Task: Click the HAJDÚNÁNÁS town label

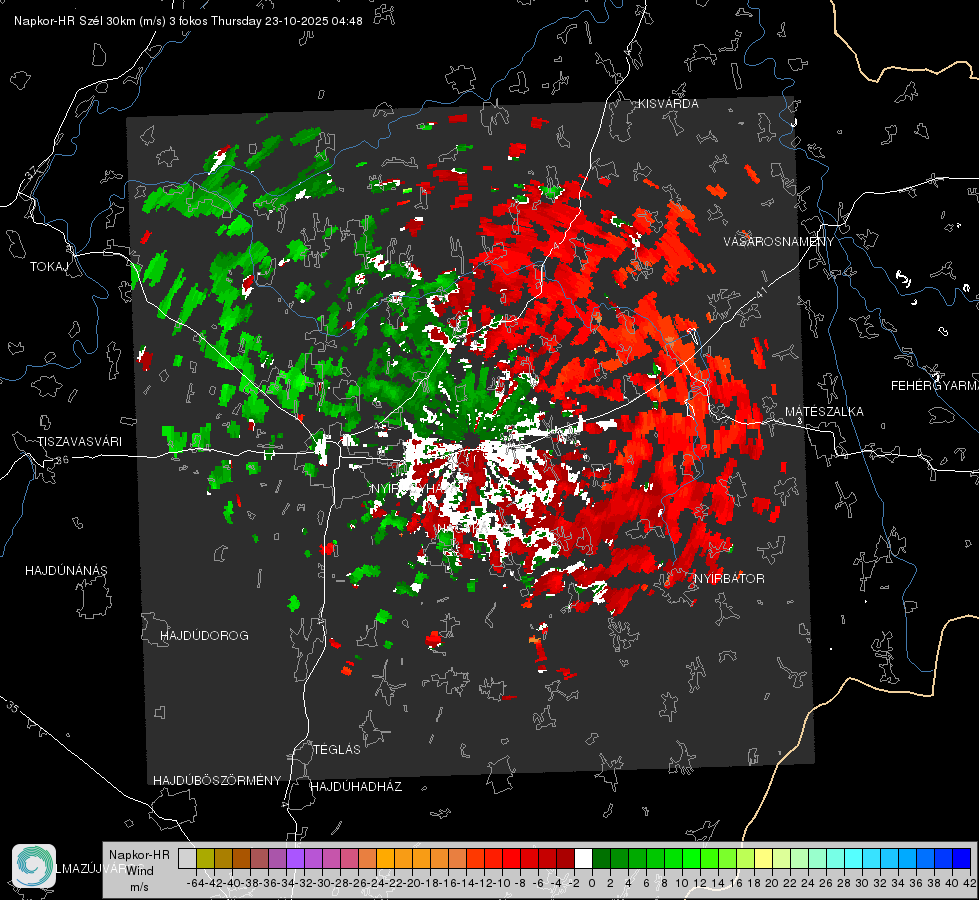Action: tap(66, 571)
